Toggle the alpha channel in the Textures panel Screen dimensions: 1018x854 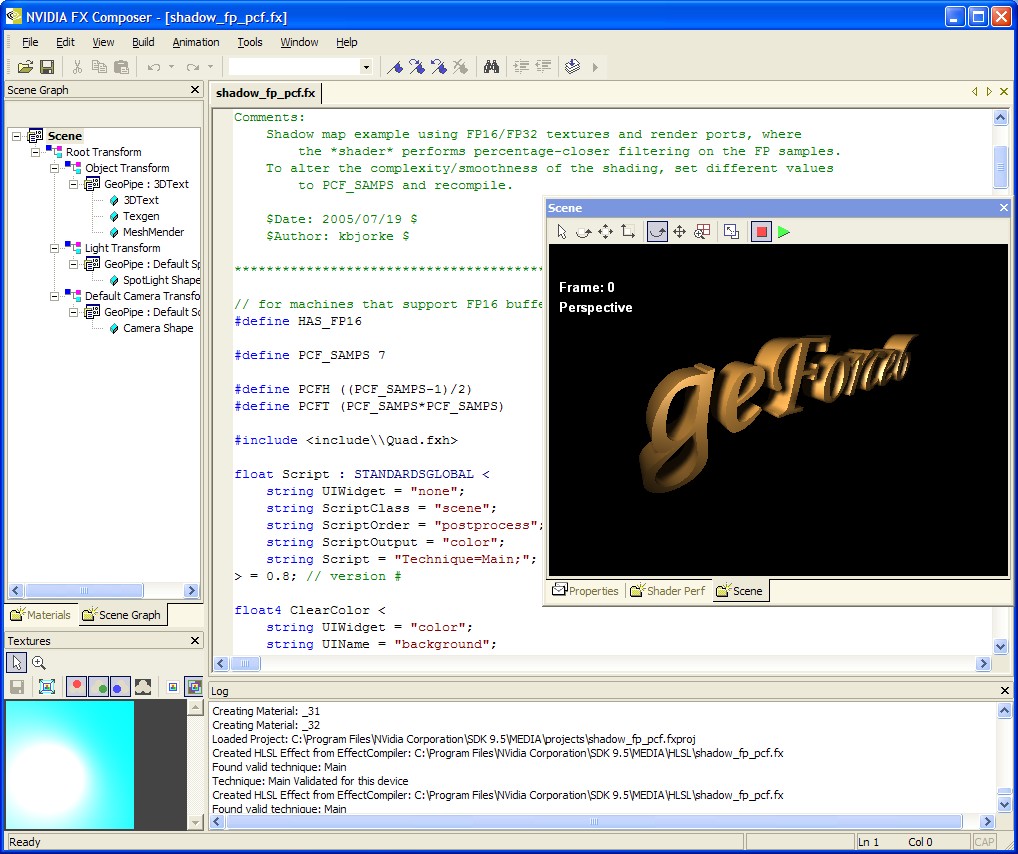(143, 686)
